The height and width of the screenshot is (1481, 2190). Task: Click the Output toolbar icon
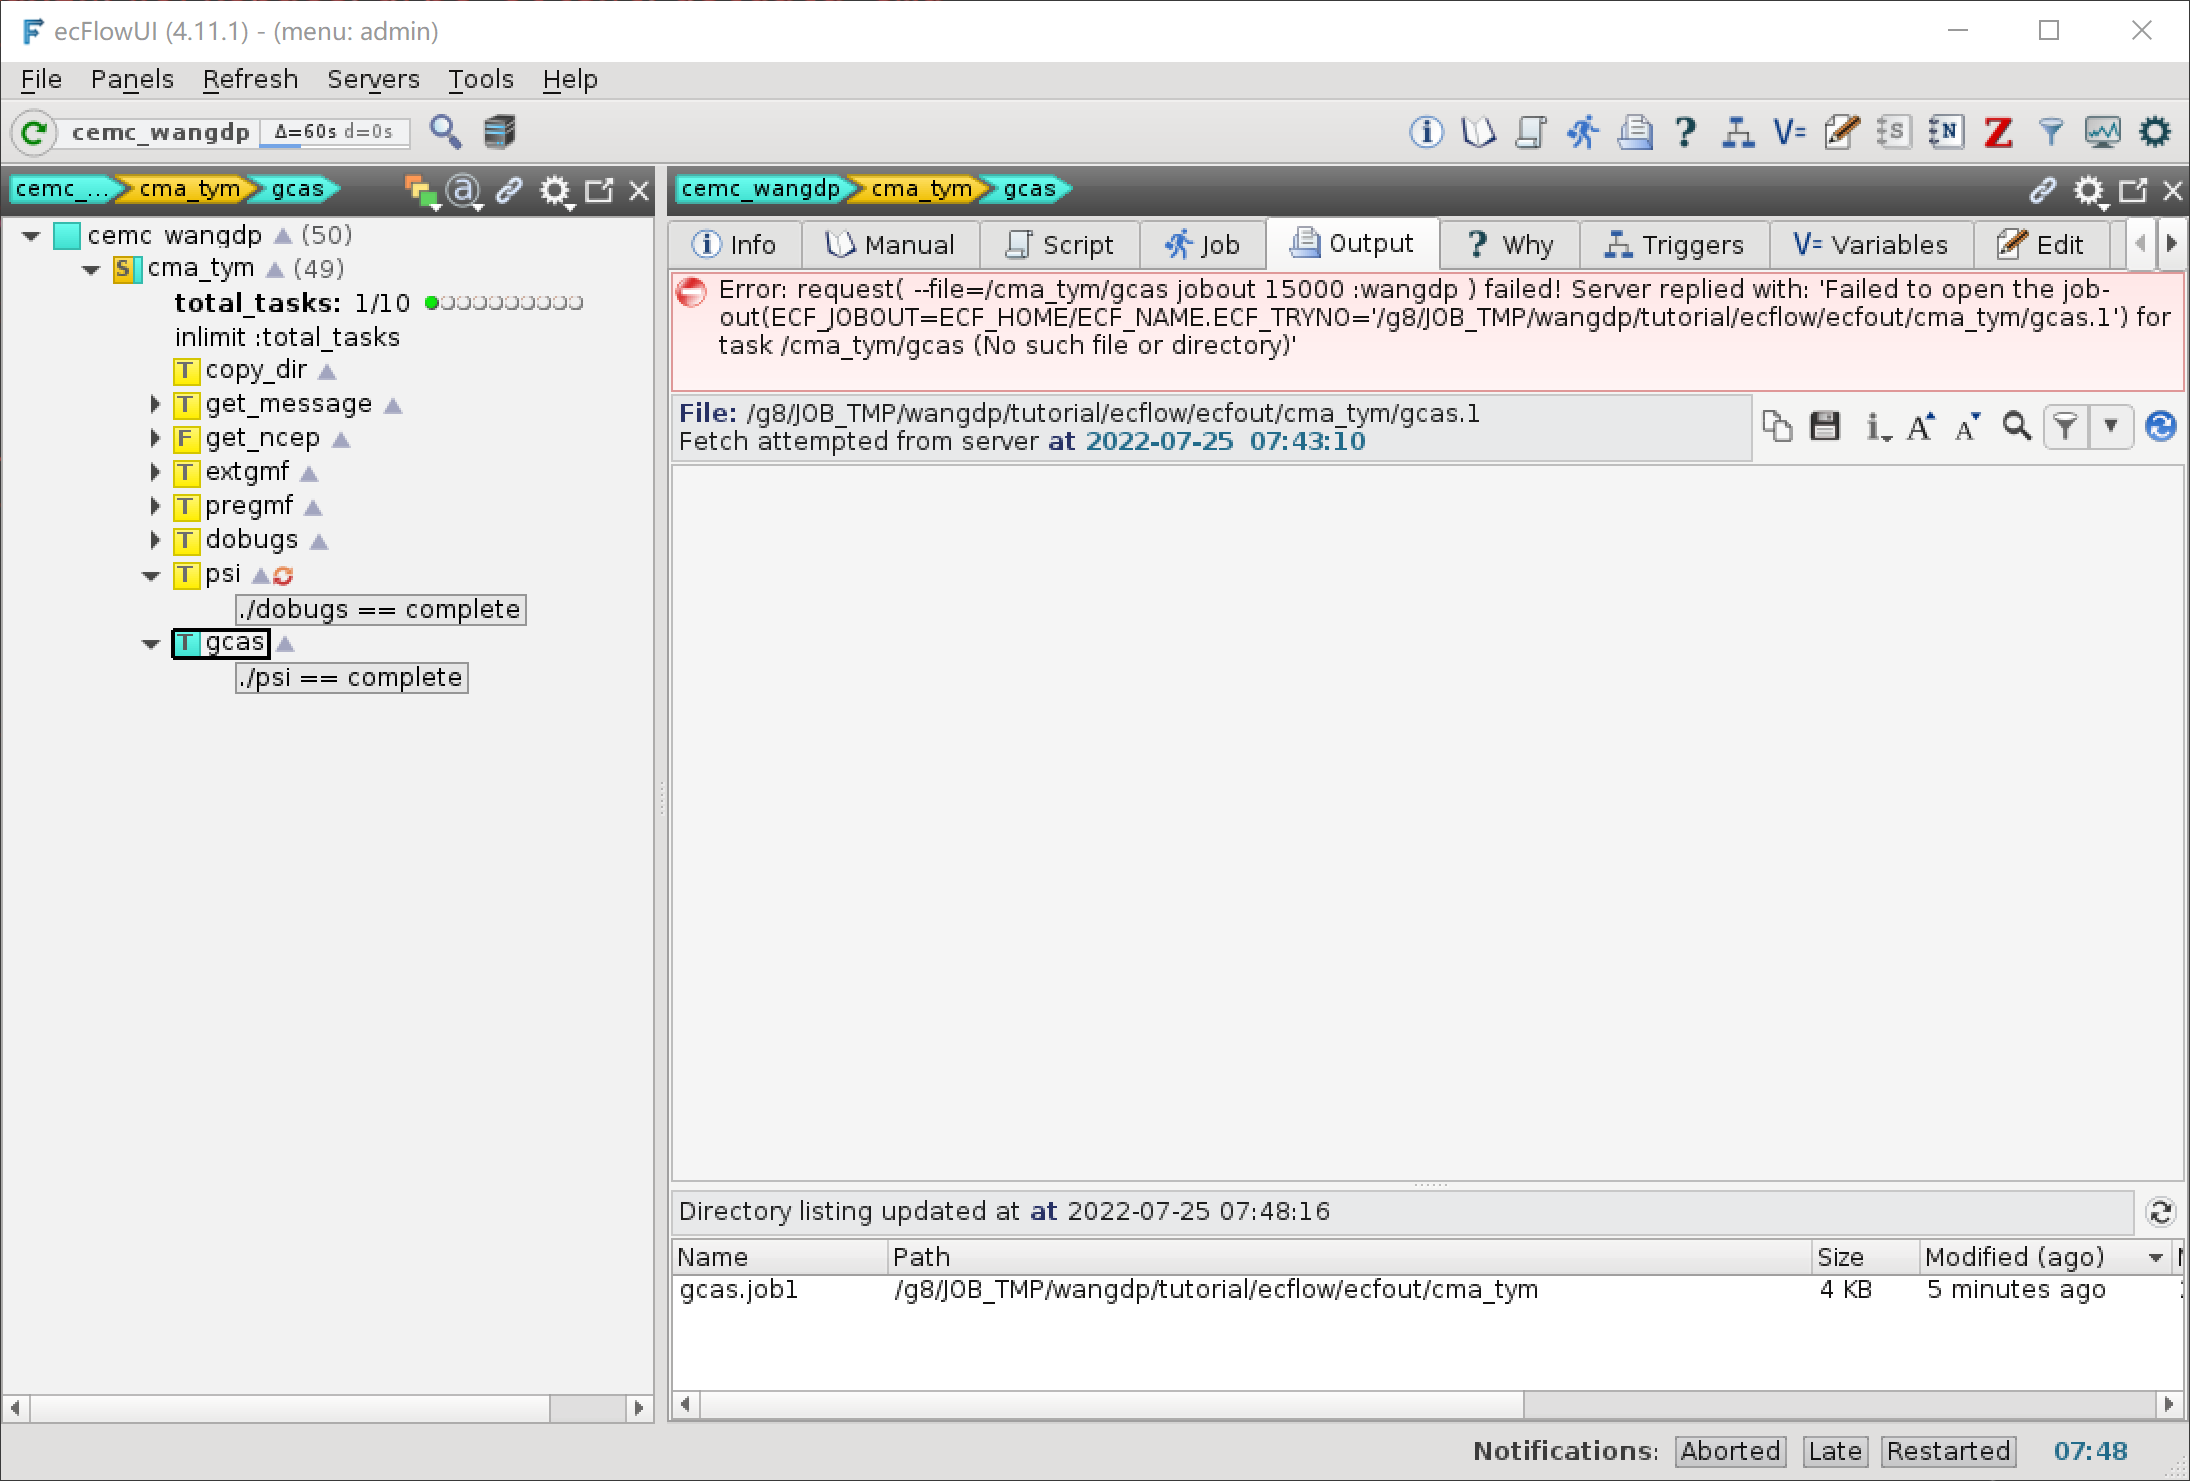tap(1635, 132)
